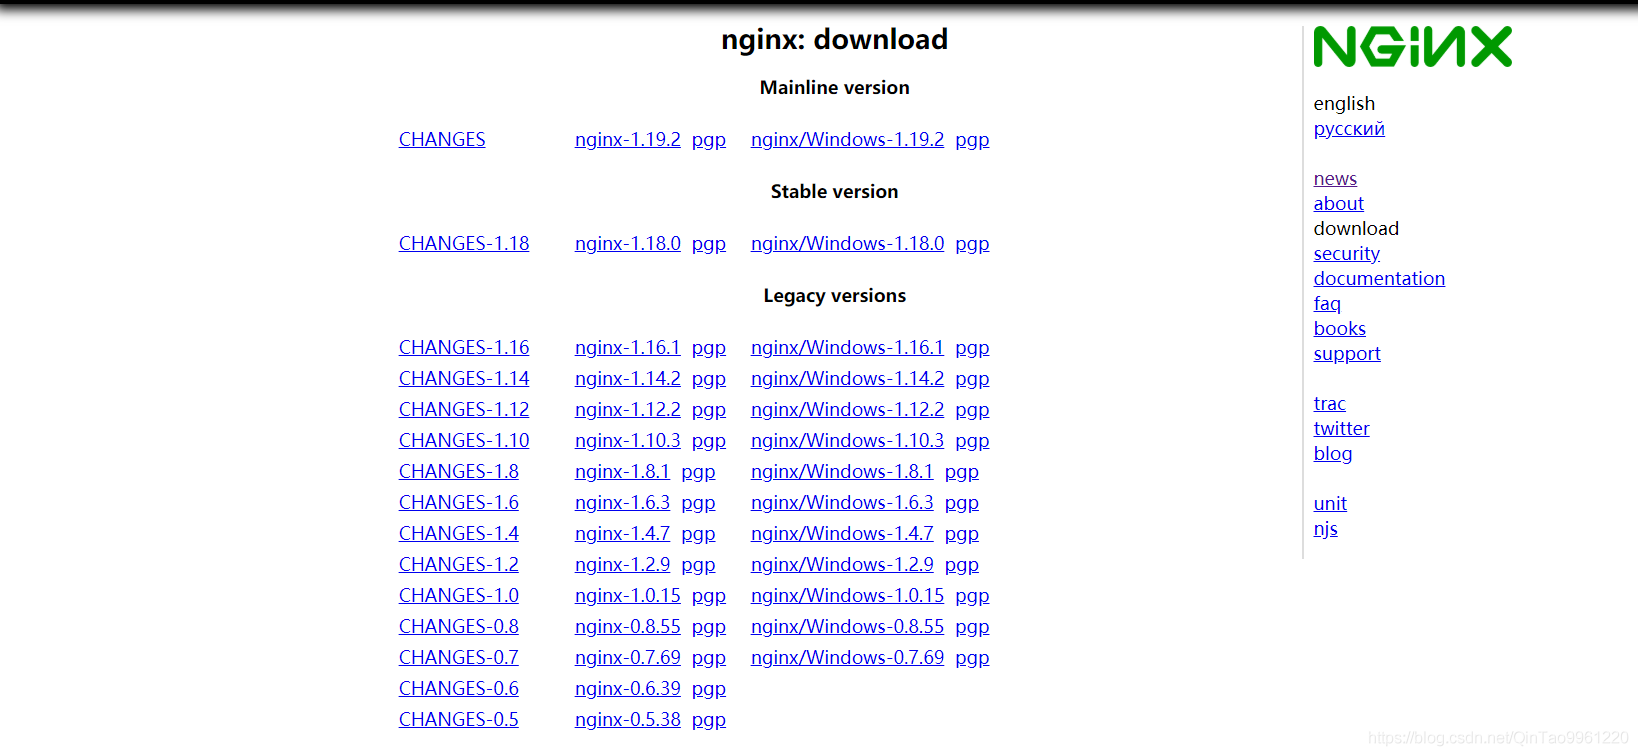Download nginx-1.16.1
The height and width of the screenshot is (756, 1638).
coord(628,348)
